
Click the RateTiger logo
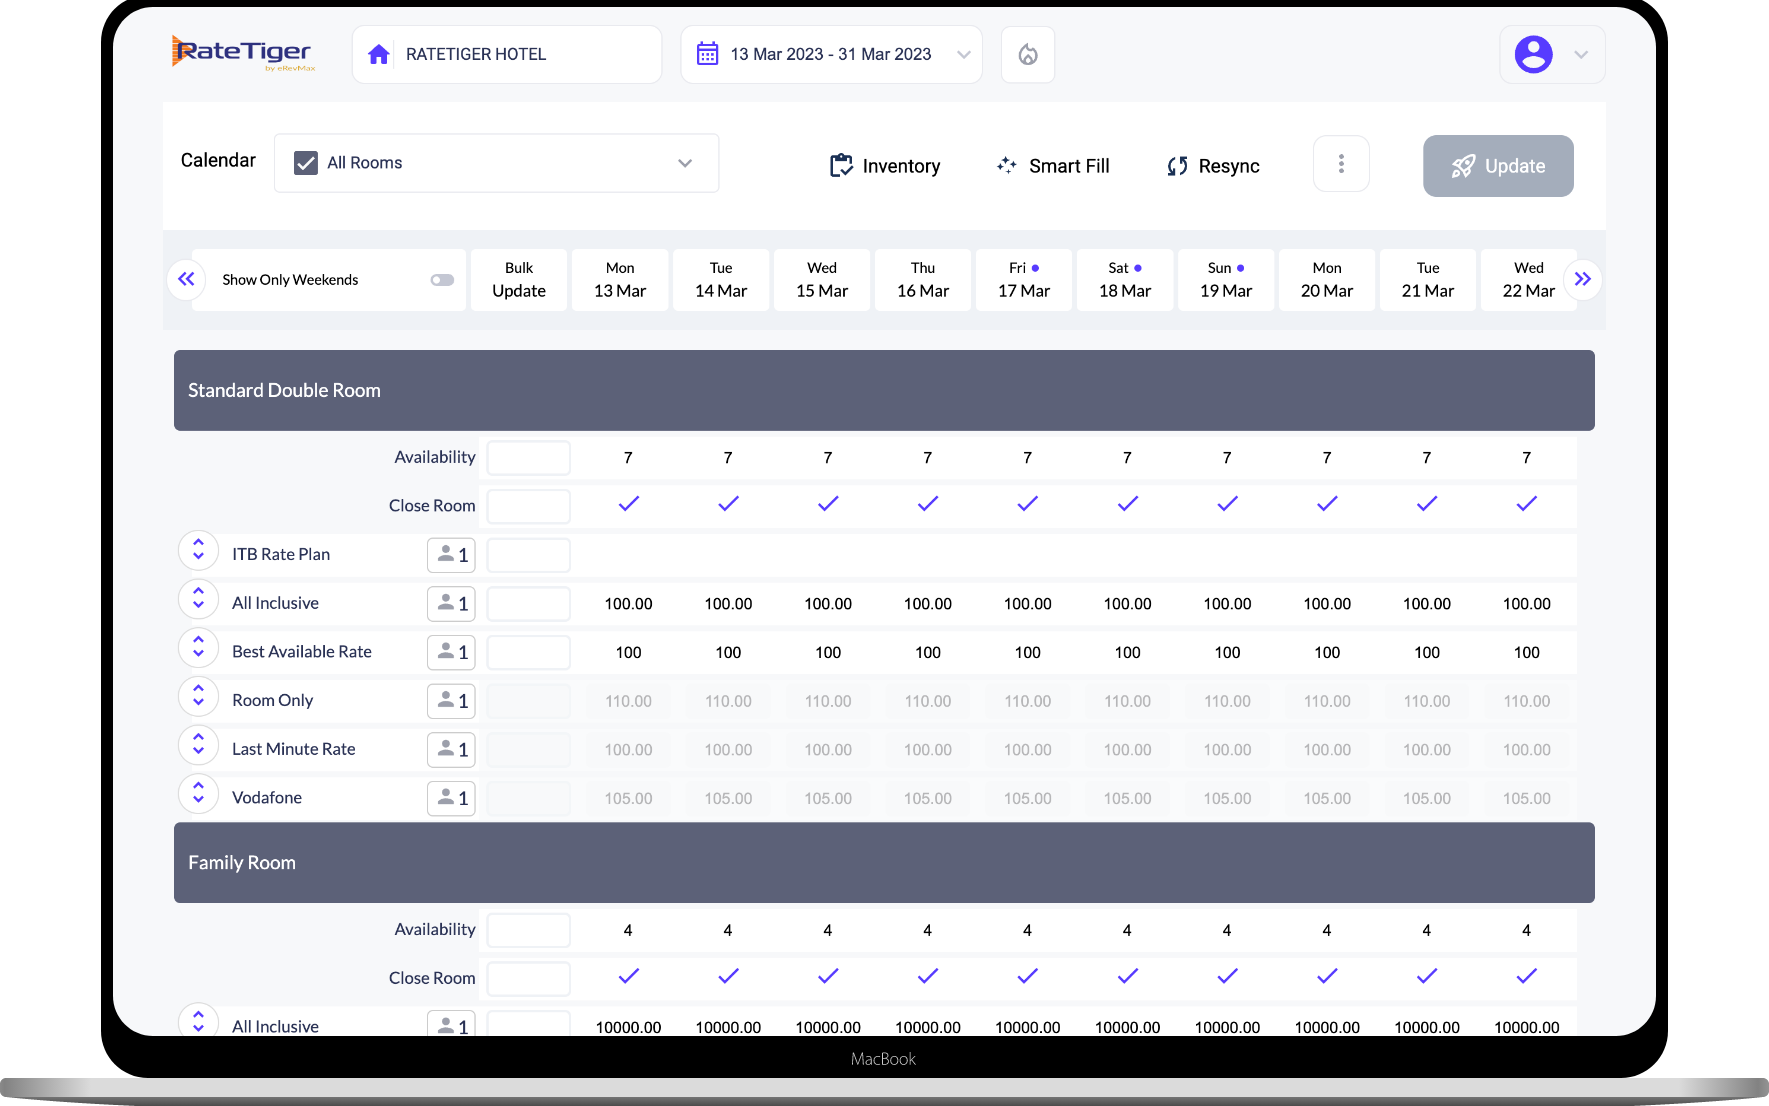pos(243,53)
